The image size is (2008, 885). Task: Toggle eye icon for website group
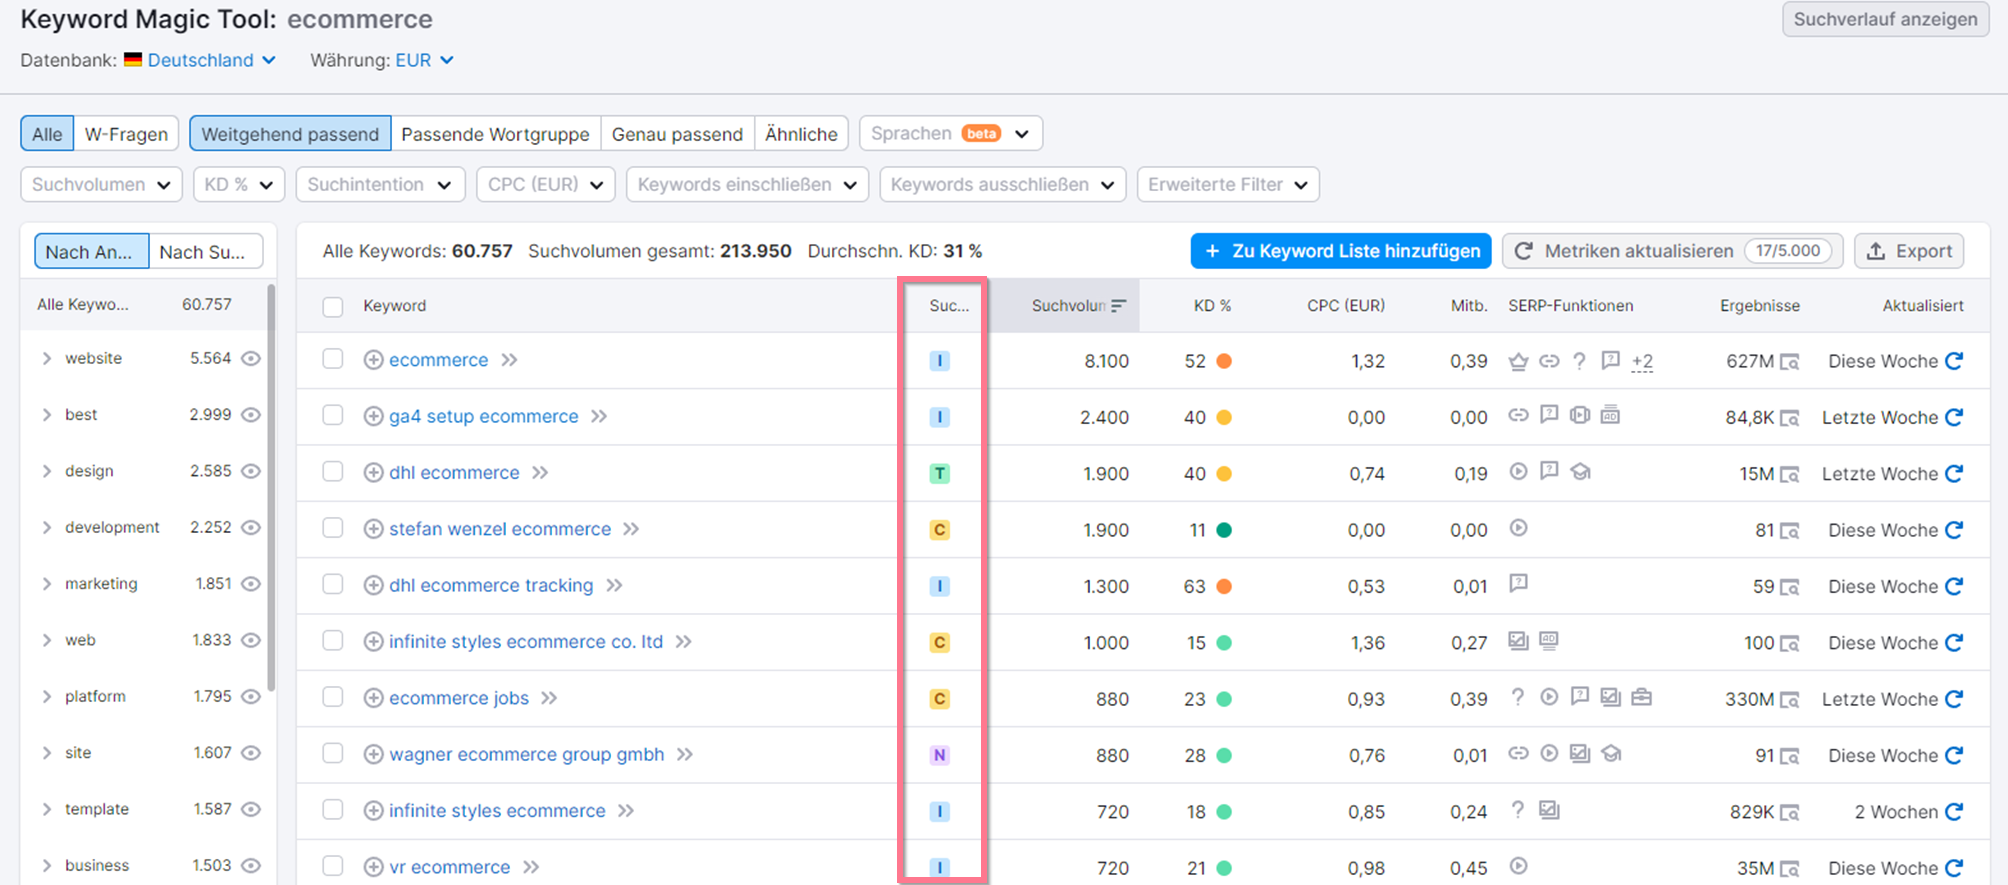coord(251,358)
